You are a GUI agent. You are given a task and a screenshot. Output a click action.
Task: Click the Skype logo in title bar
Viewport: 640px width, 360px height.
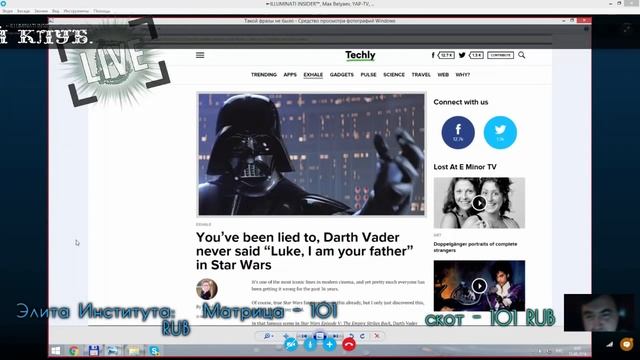point(3,3)
